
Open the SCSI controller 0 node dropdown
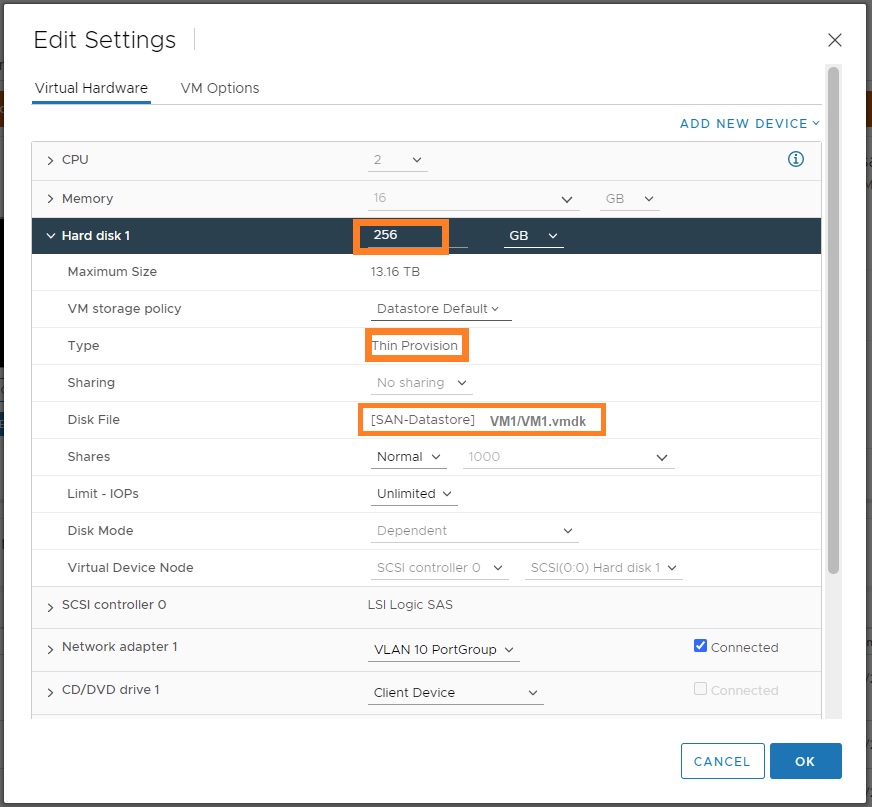click(x=439, y=568)
